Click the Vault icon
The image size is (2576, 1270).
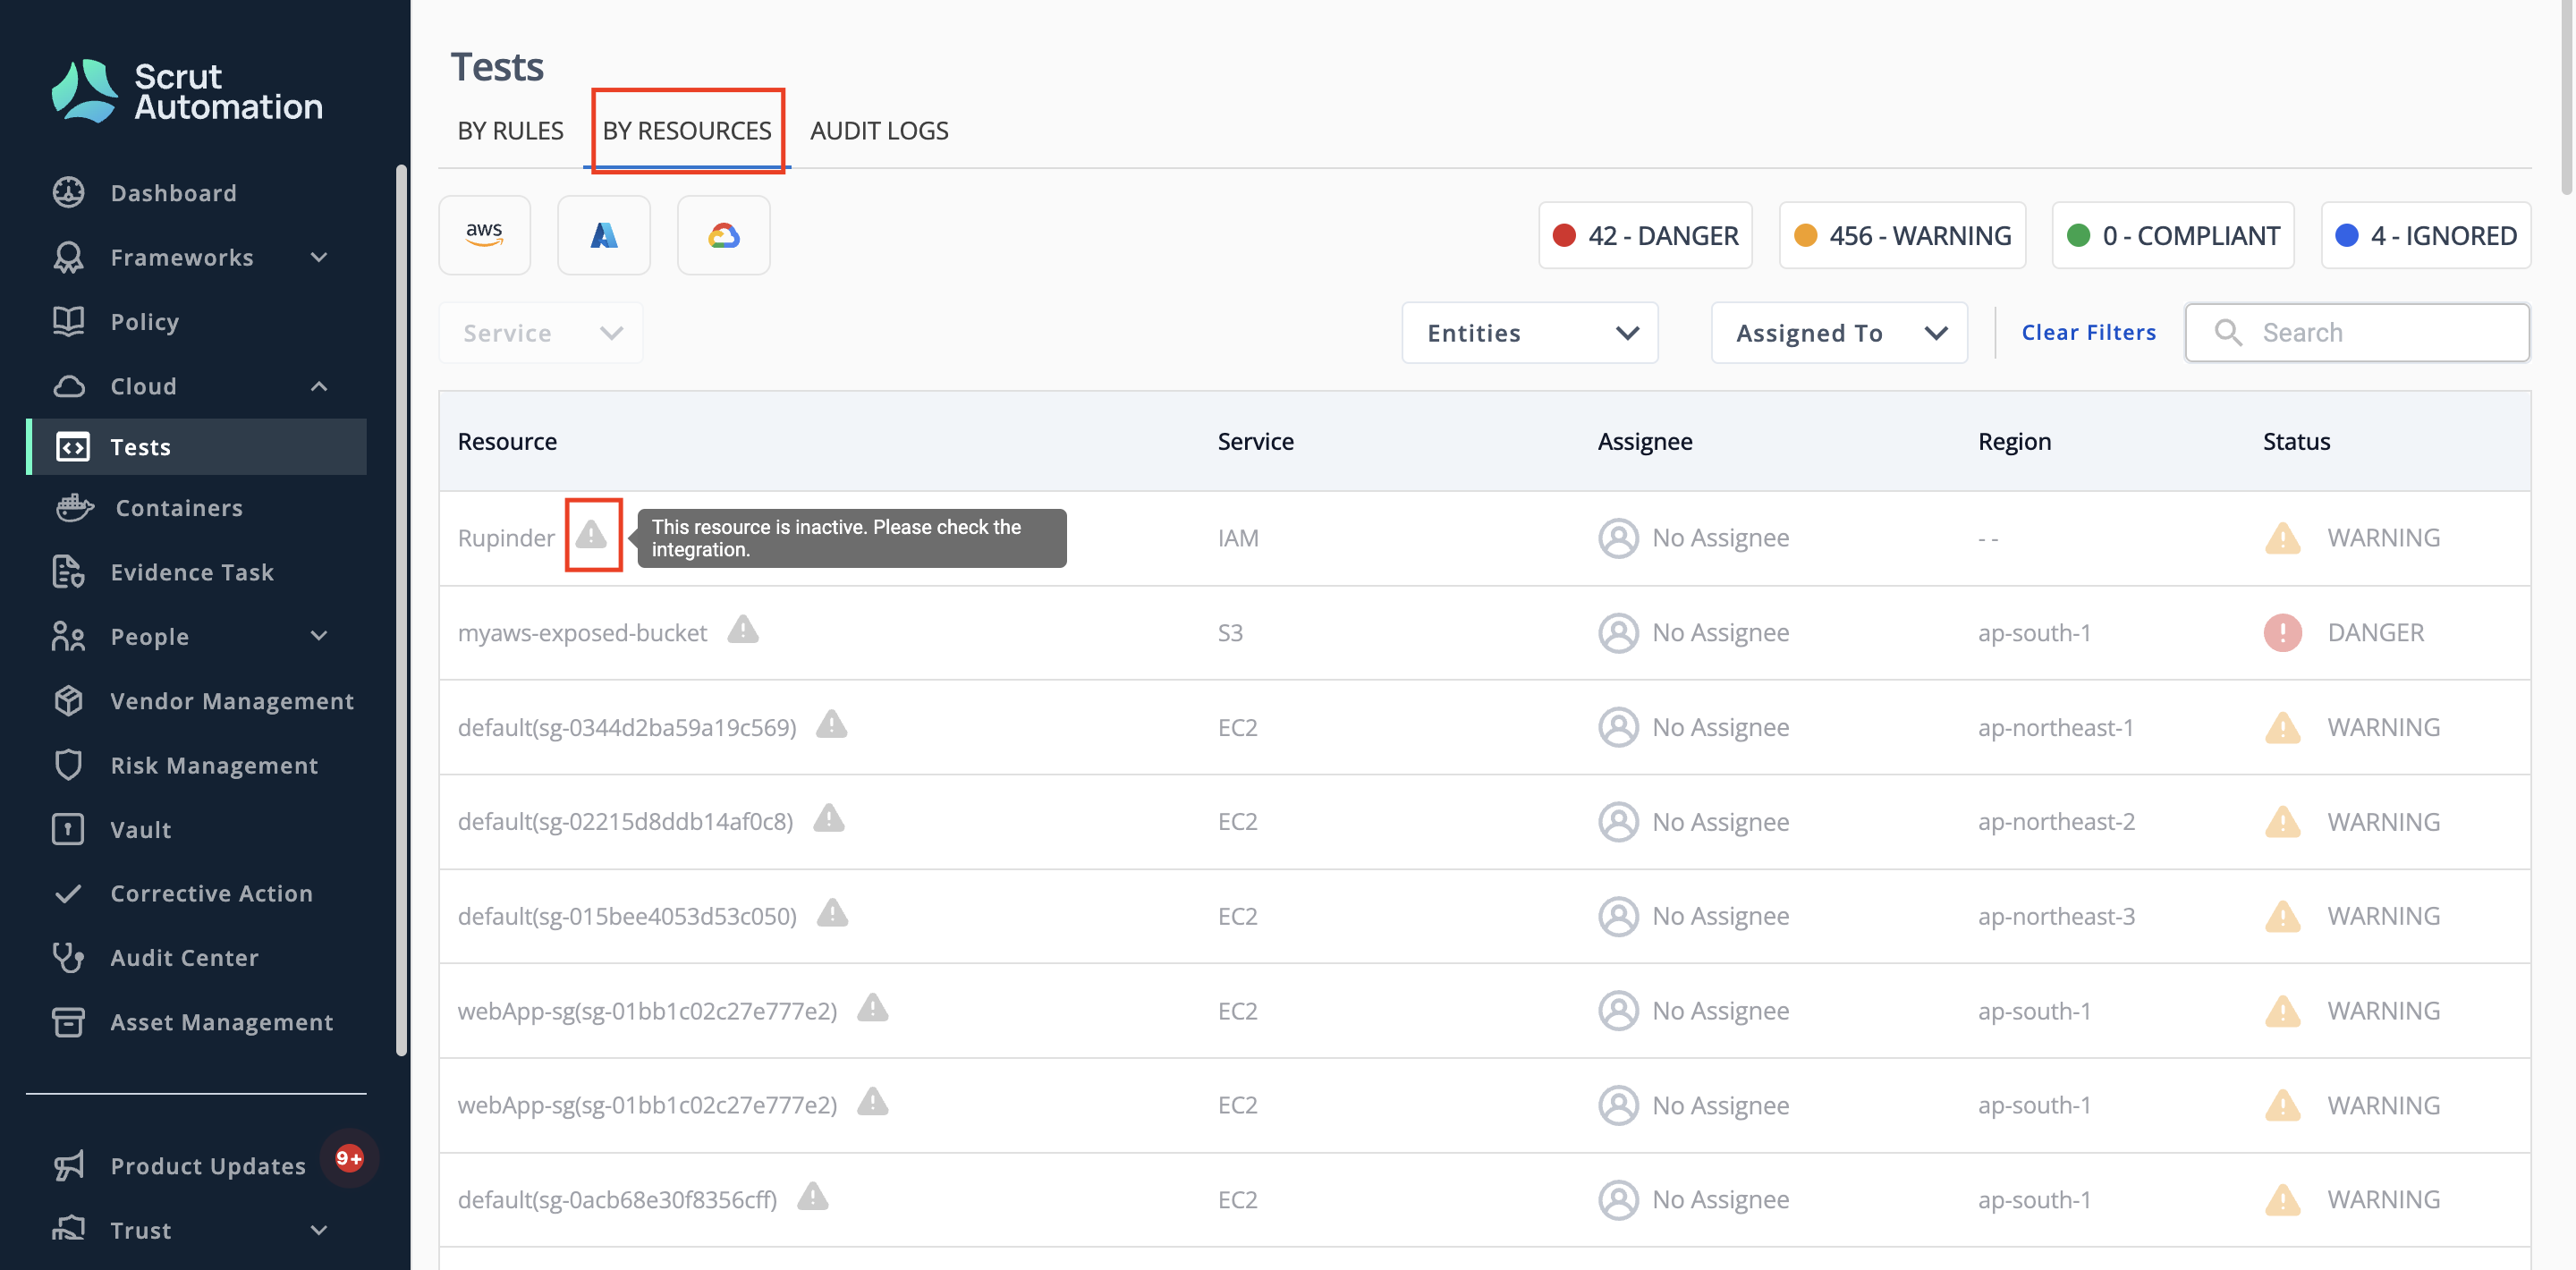68,829
